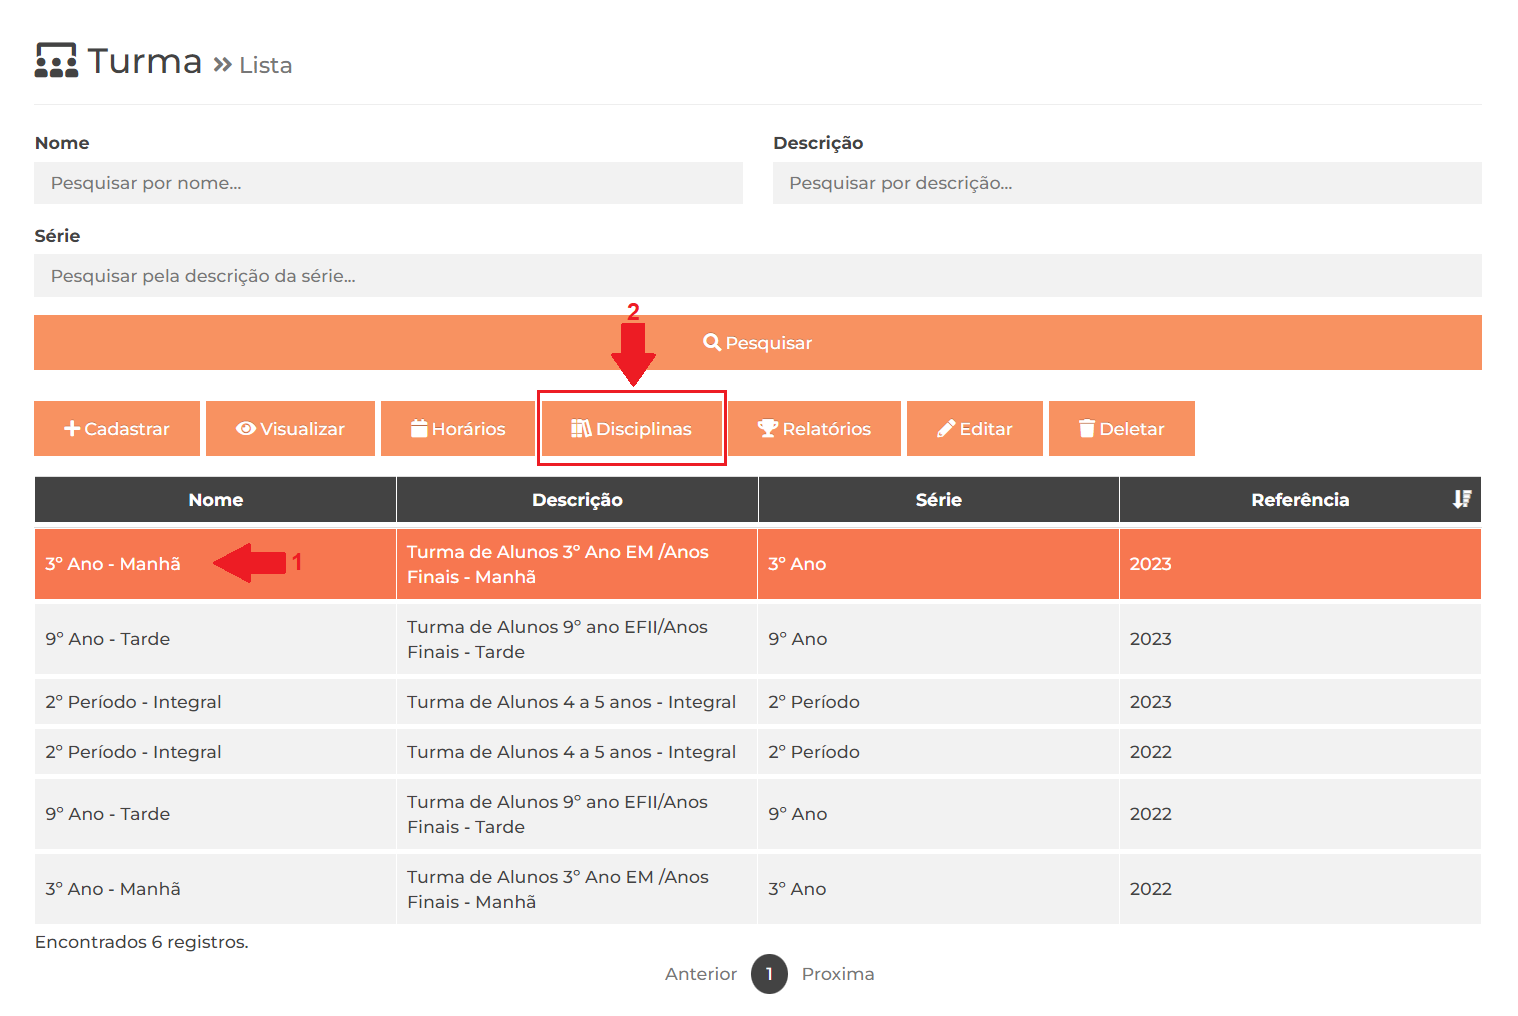
Task: Sort by Referência using the sort arrow icon
Action: [1462, 499]
